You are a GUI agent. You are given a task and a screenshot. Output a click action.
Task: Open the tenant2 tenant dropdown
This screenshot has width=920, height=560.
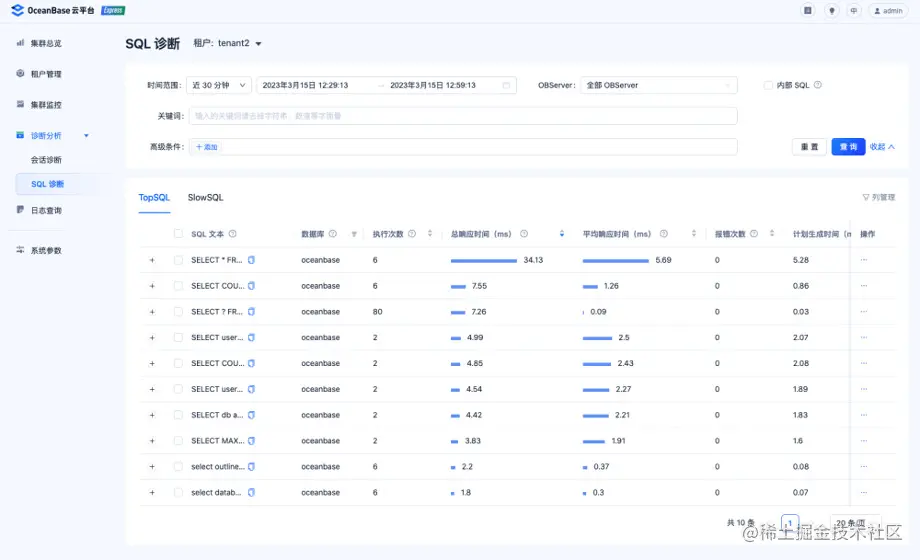coord(239,43)
